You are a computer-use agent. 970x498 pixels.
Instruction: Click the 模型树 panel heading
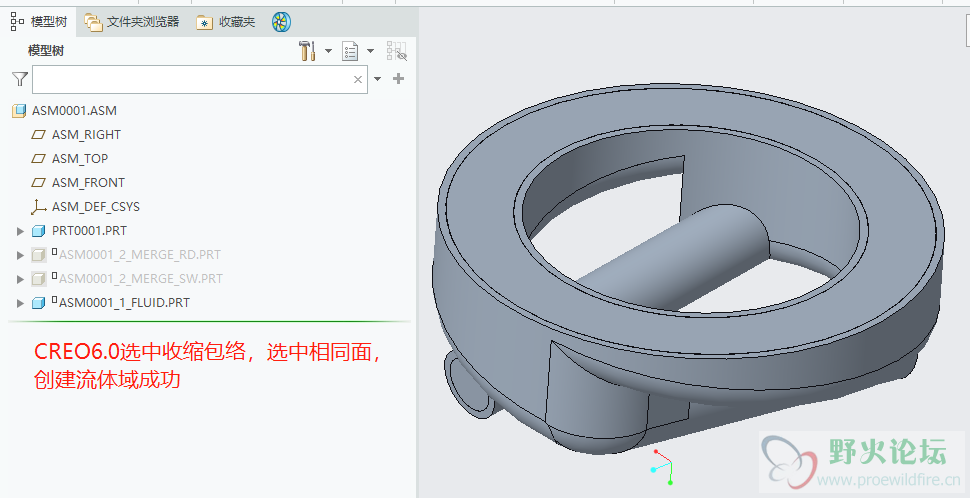click(46, 51)
